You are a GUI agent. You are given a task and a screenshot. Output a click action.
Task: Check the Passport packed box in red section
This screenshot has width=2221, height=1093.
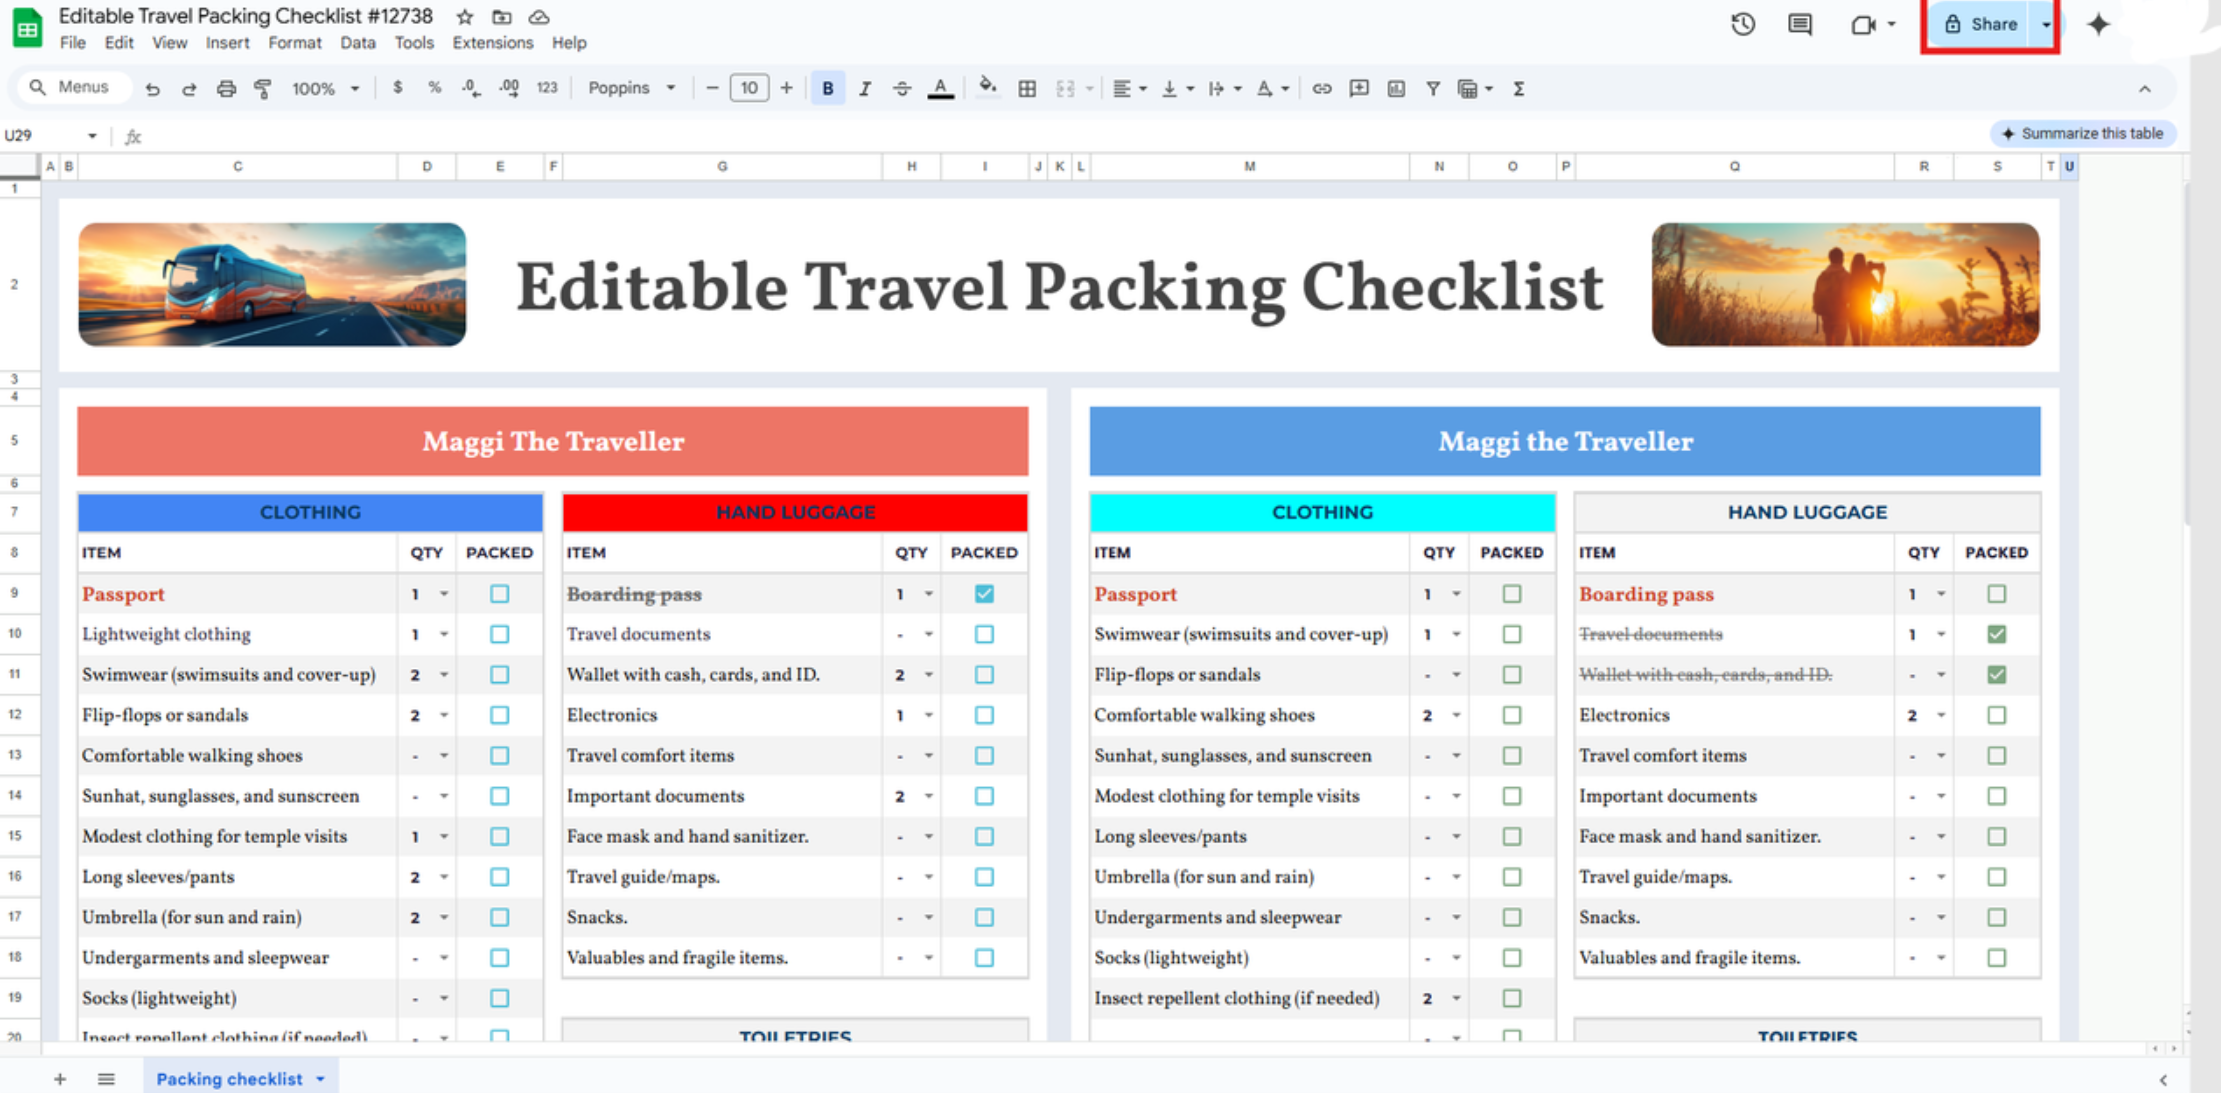[x=499, y=594]
